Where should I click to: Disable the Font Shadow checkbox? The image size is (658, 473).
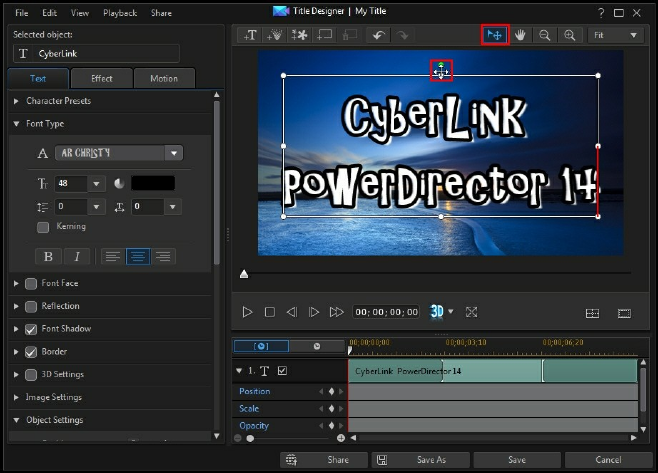tap(31, 329)
